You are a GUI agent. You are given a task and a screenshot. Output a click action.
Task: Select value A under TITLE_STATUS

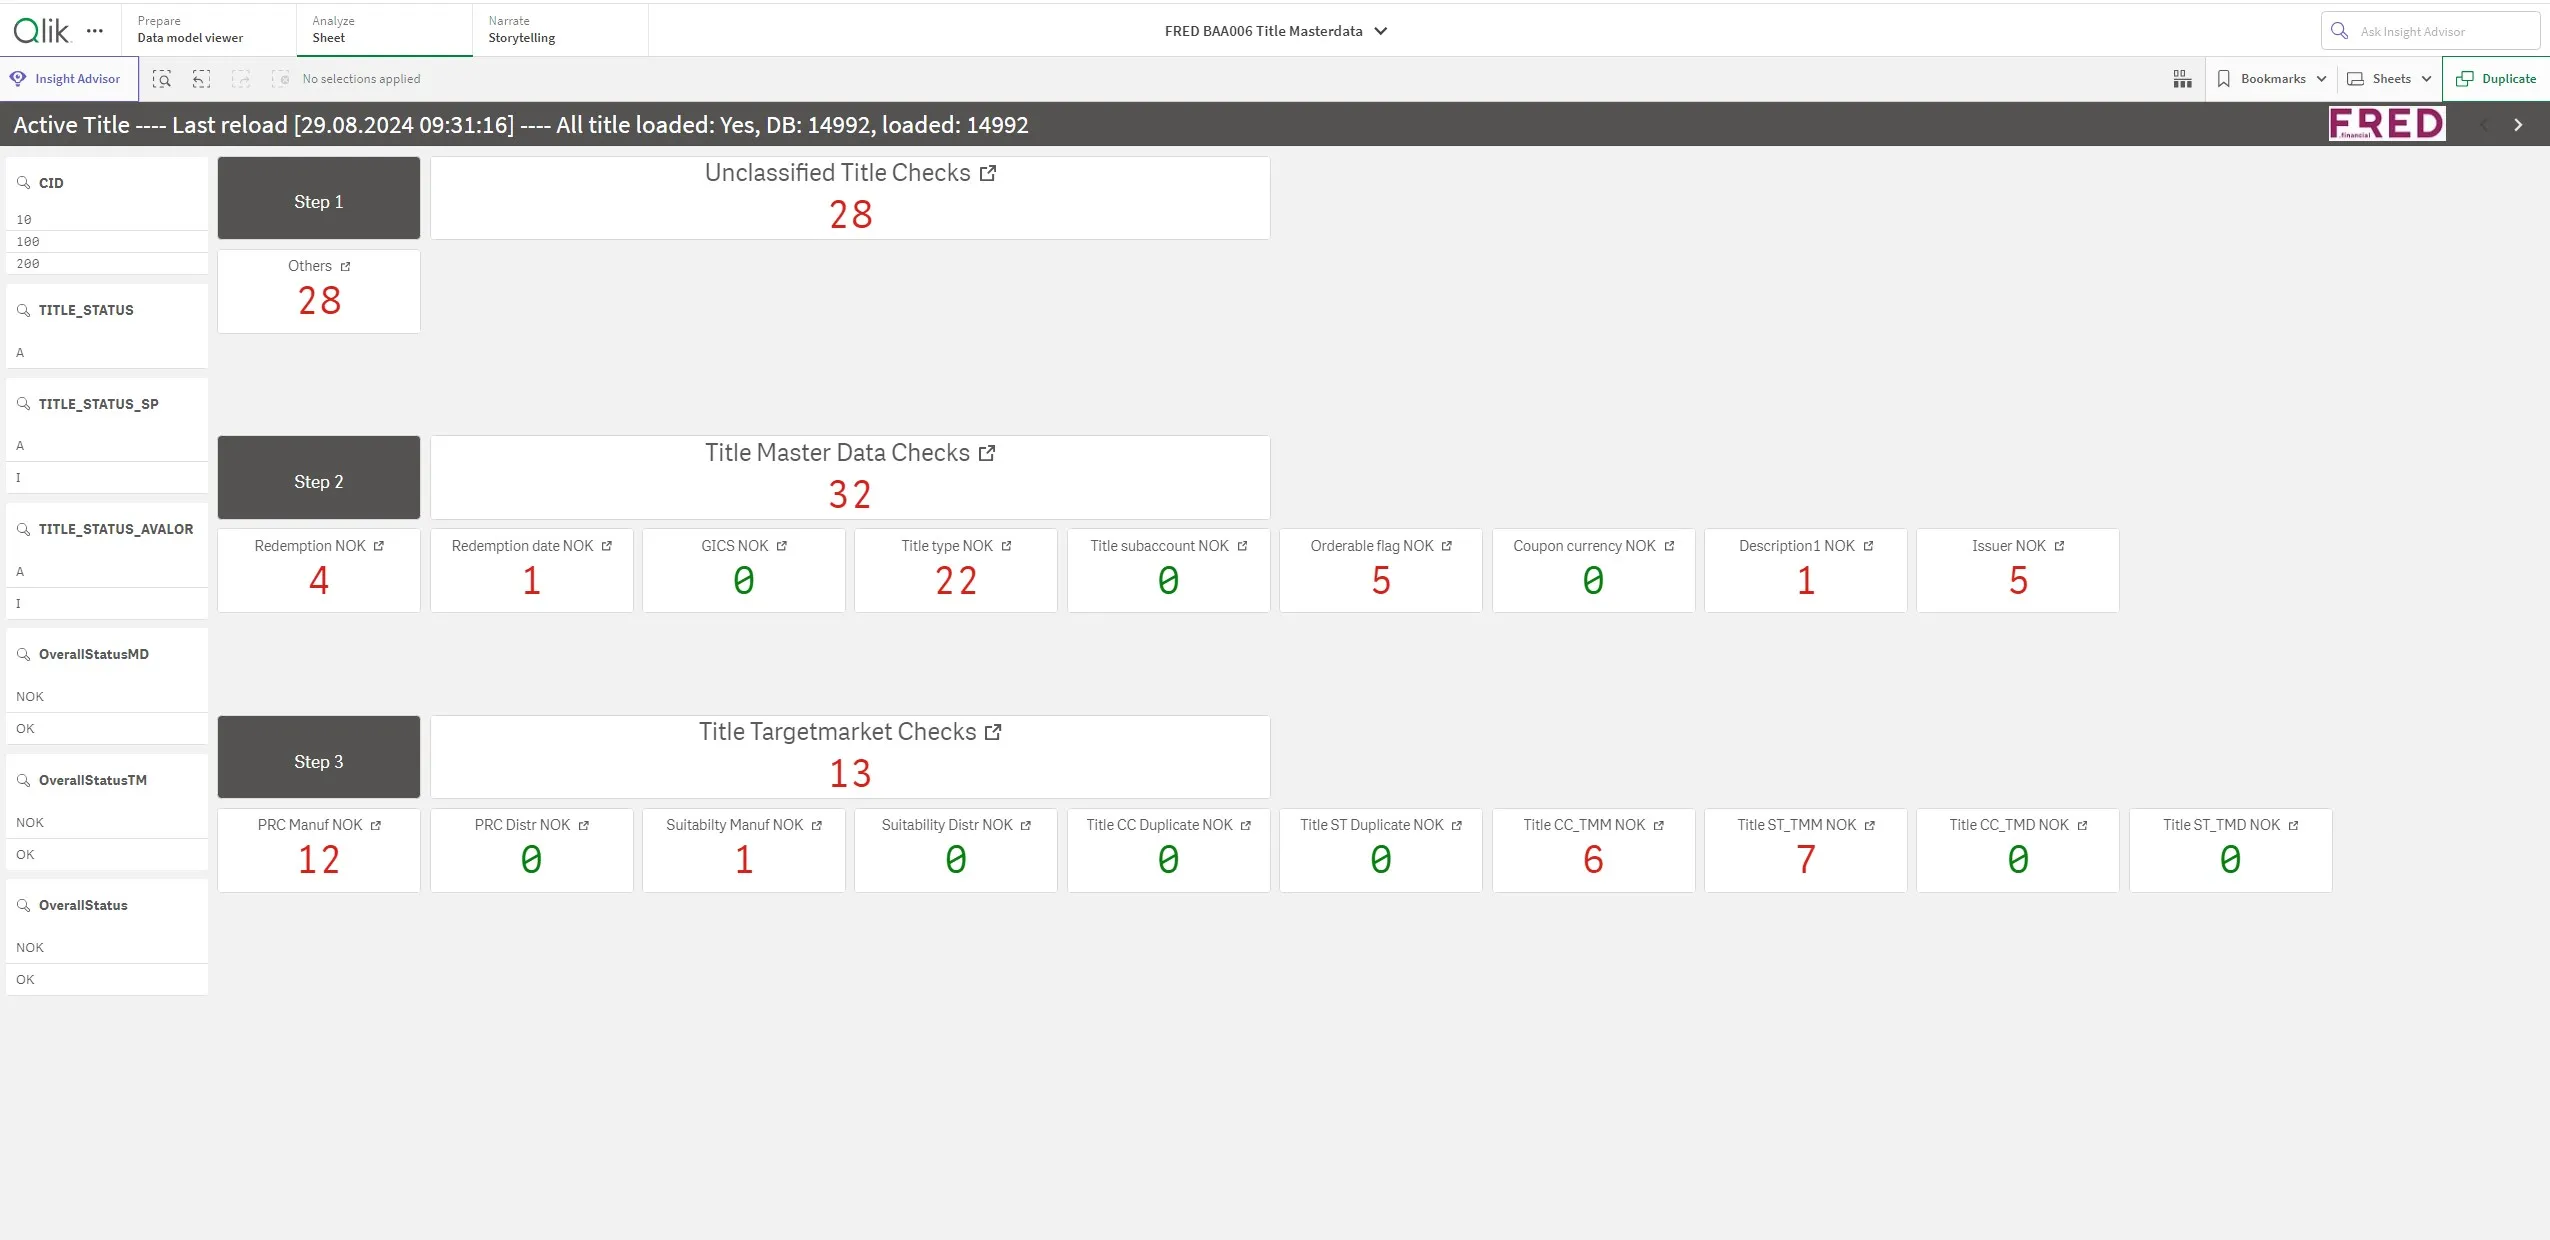pyautogui.click(x=107, y=353)
